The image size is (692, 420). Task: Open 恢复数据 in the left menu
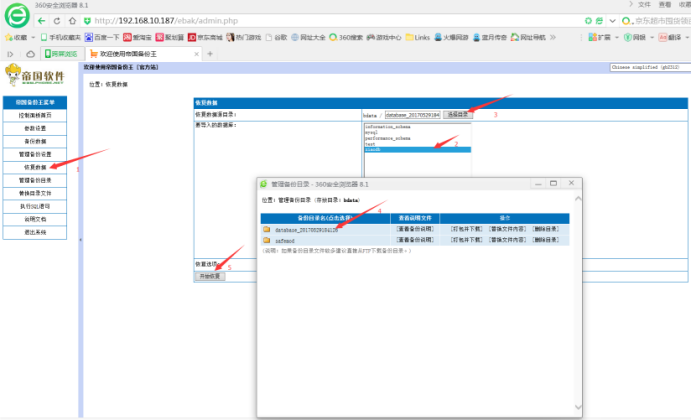35,167
